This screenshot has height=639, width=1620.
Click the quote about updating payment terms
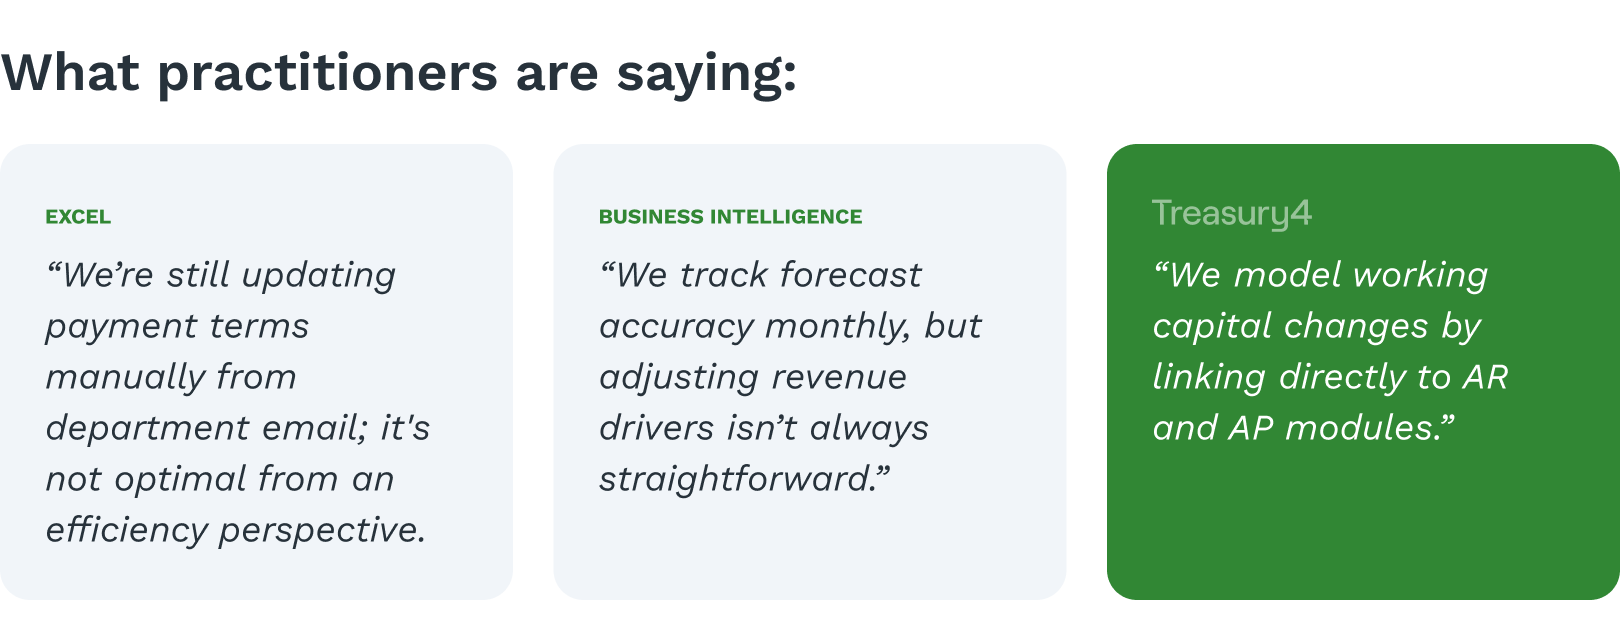pos(238,402)
